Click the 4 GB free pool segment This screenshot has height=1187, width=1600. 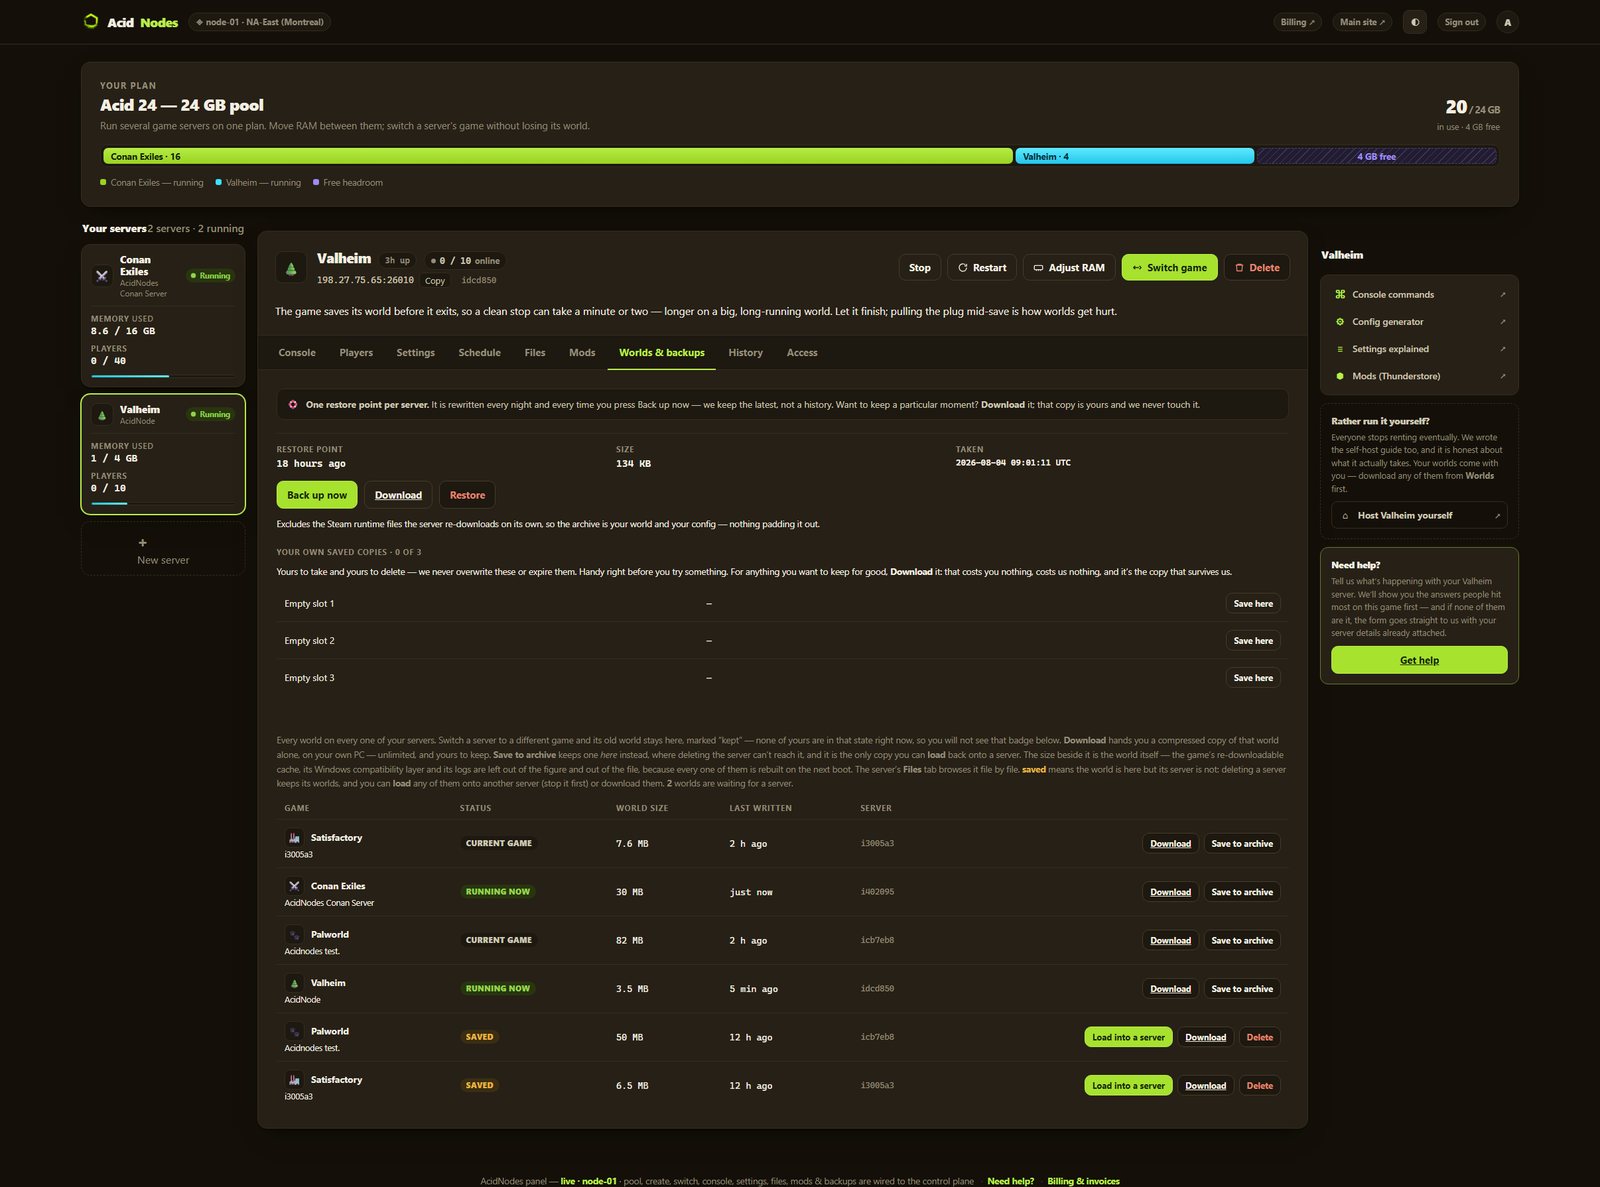tap(1377, 156)
